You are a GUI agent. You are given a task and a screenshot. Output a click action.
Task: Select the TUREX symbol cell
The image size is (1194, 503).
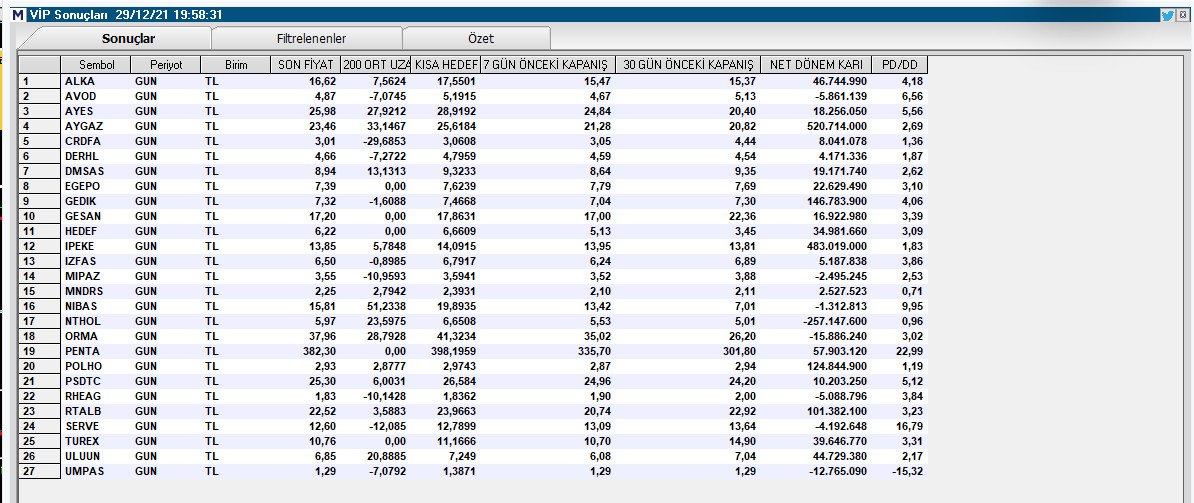95,441
